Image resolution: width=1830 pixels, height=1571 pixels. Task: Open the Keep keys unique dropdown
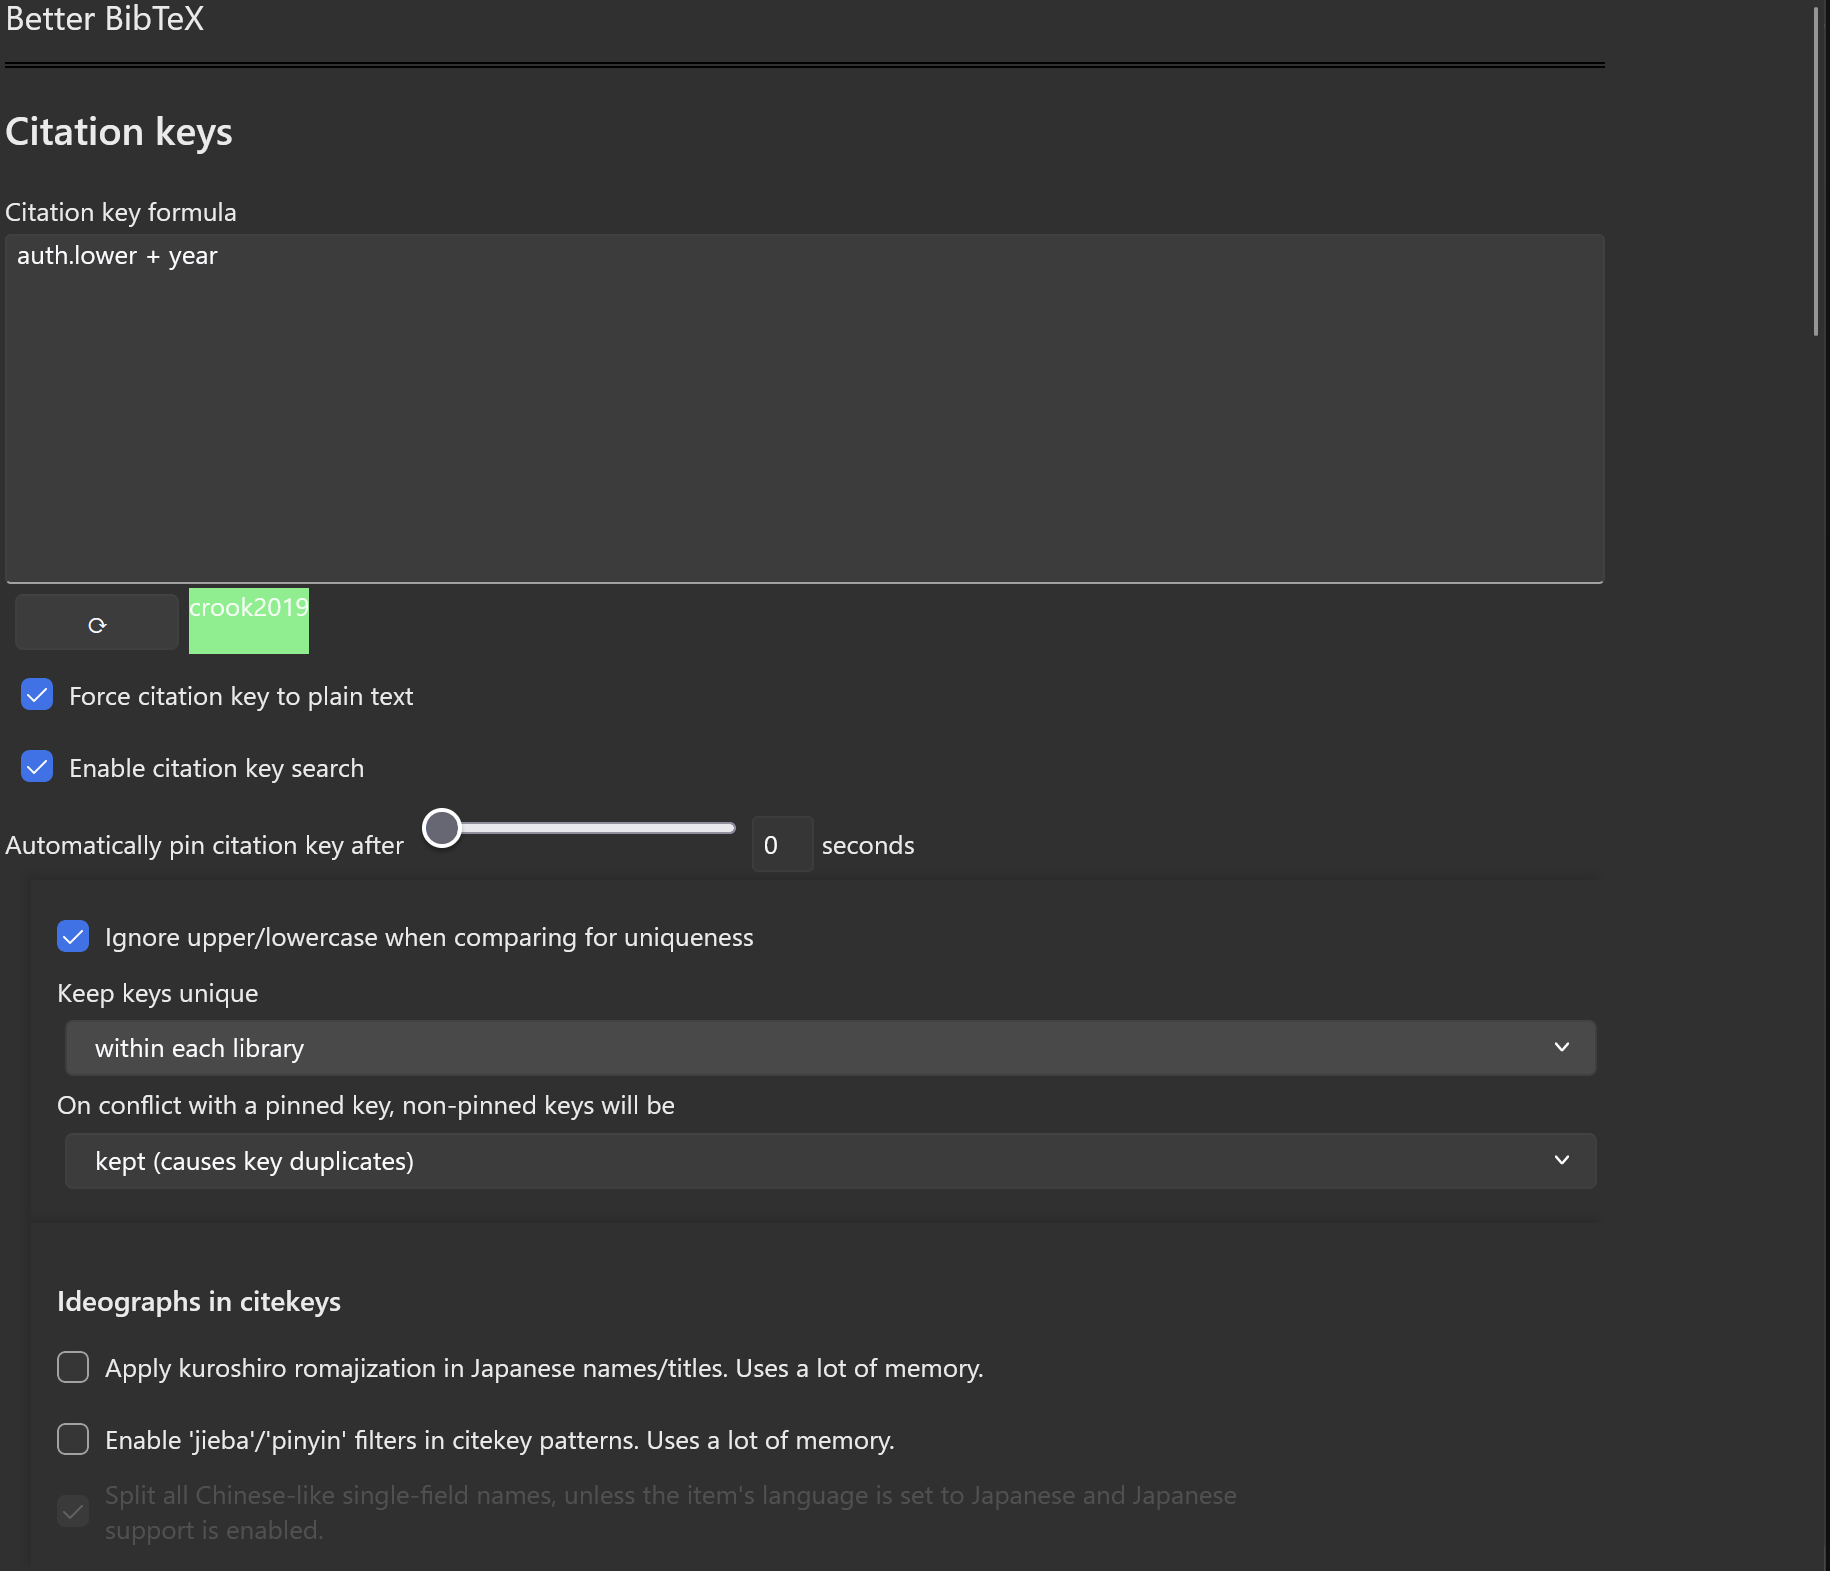click(x=830, y=1048)
